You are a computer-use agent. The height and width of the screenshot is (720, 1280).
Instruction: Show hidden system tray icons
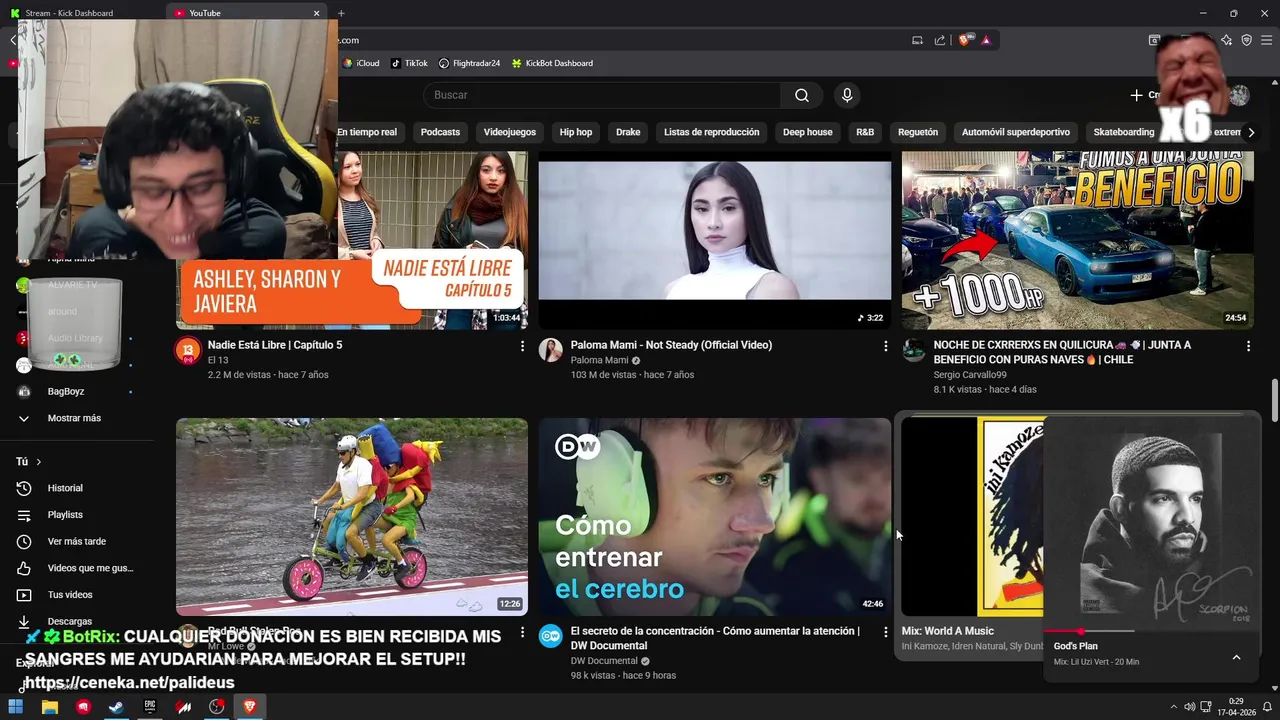1174,707
